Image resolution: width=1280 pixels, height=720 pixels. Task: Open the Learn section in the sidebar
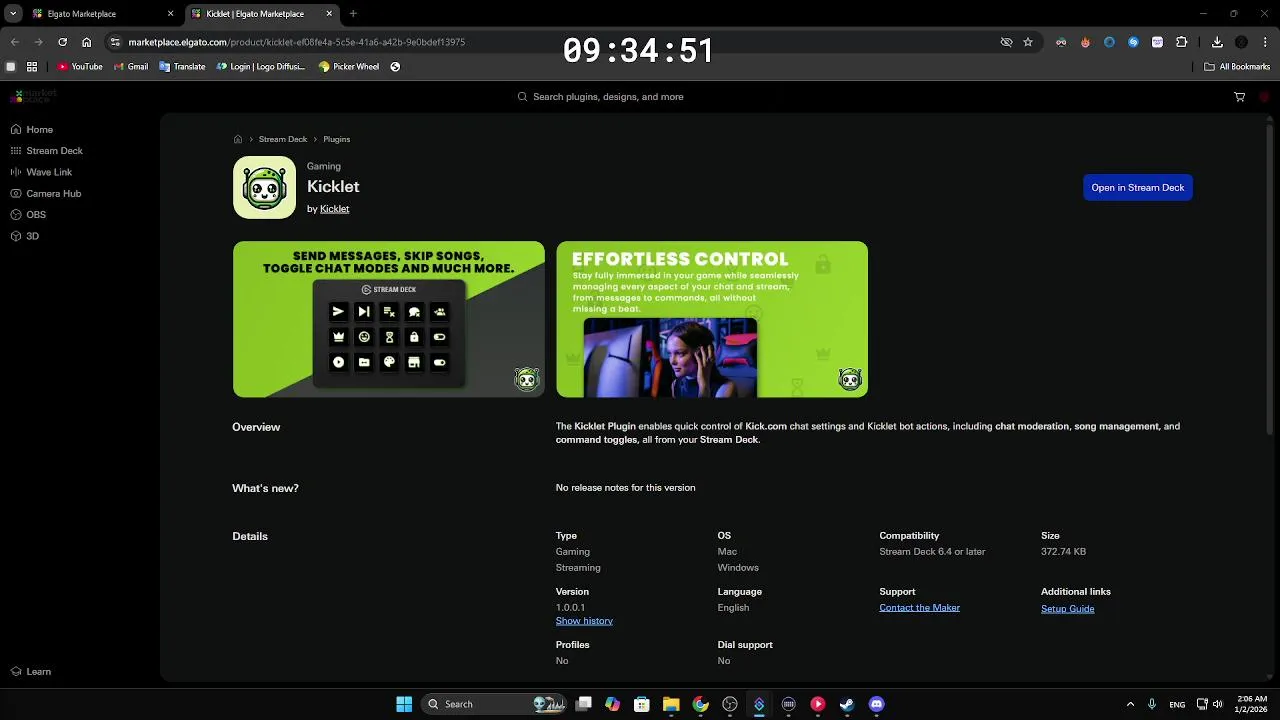(31, 672)
